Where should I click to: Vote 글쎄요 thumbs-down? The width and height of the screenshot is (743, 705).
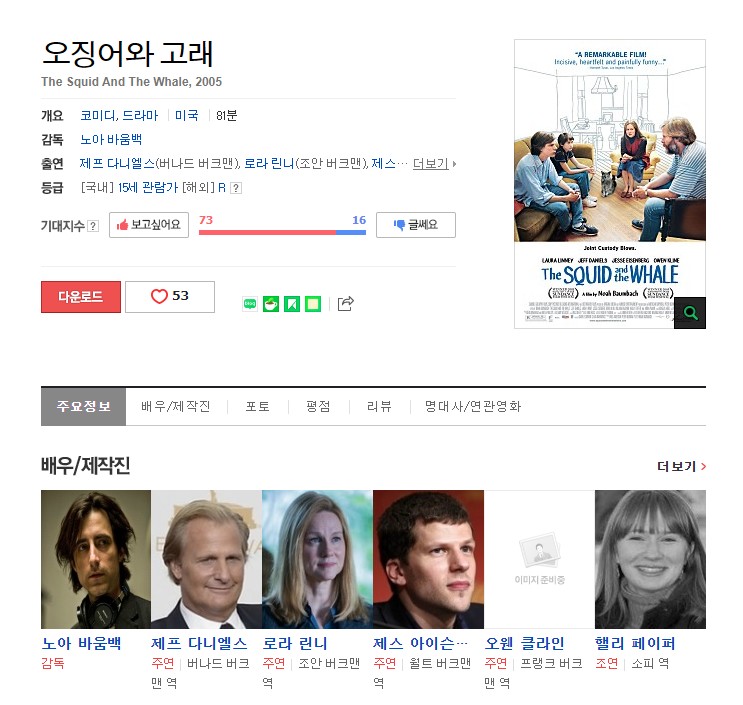click(416, 225)
